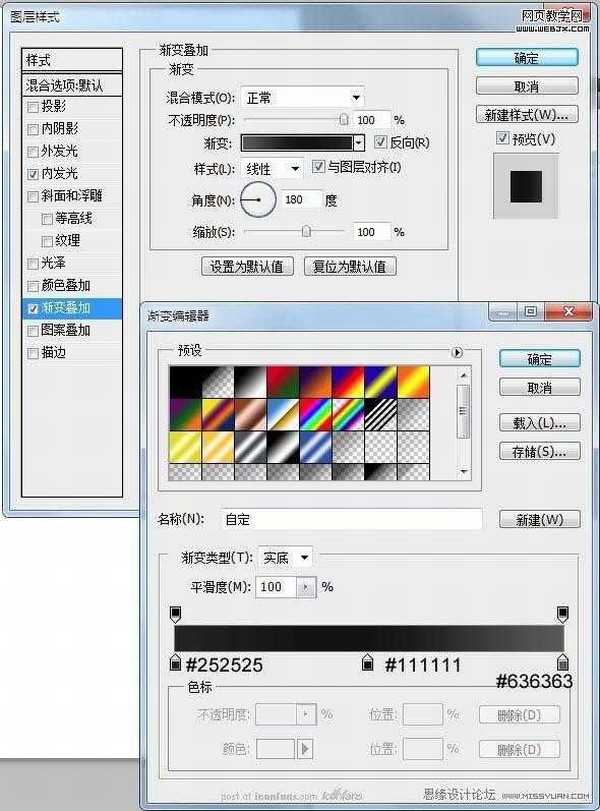Click the gradient bar in the editor
Screen dimensions: 600x811
(x=369, y=638)
